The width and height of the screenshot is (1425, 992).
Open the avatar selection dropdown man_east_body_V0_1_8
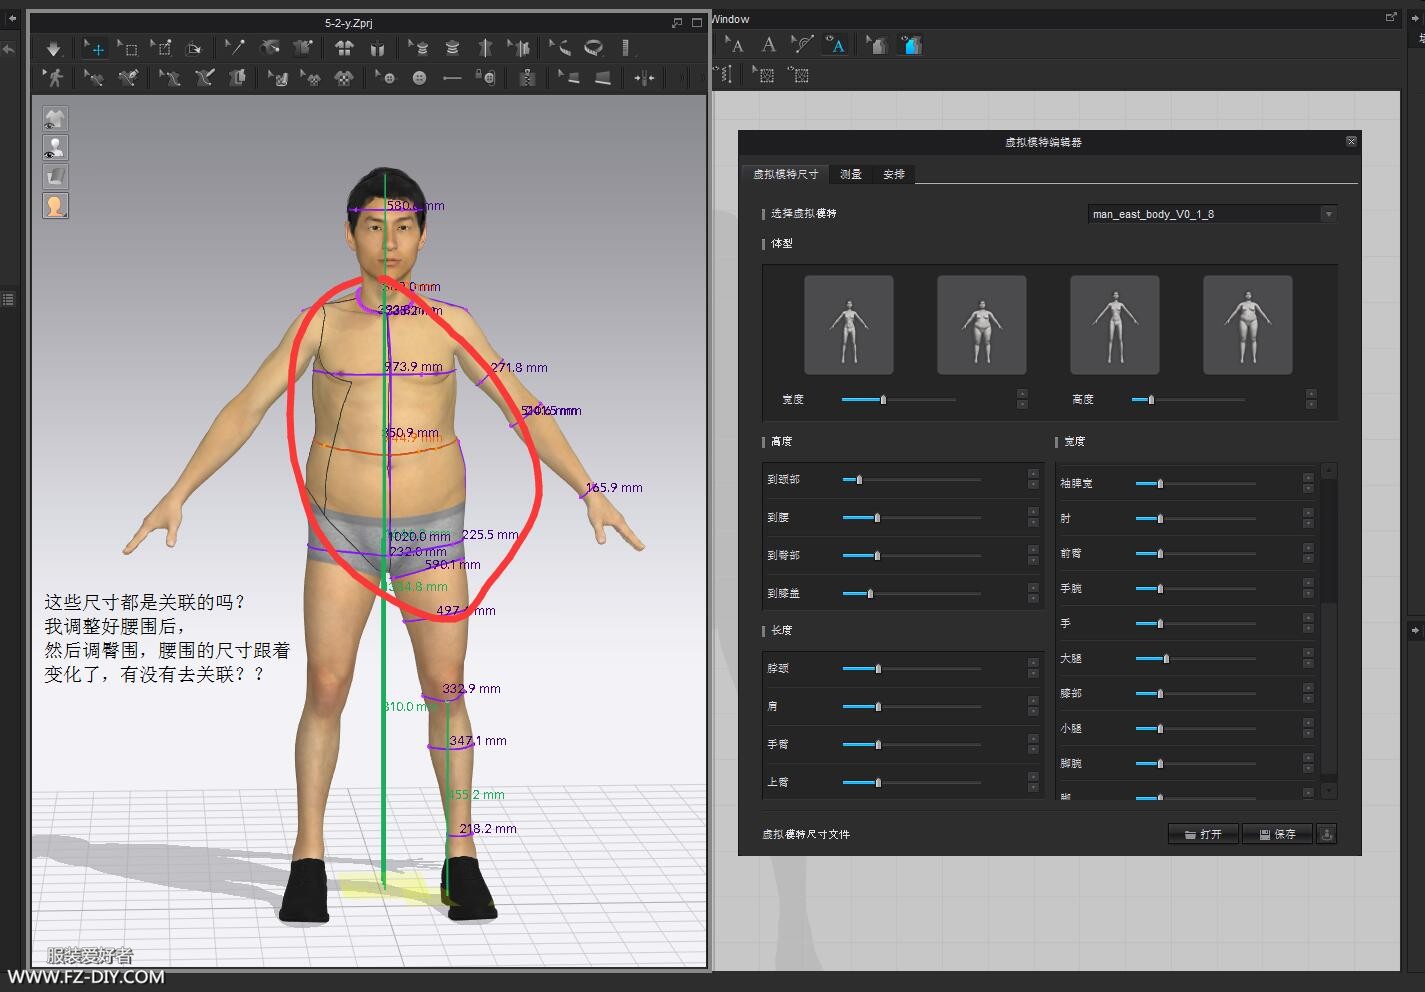click(1212, 214)
